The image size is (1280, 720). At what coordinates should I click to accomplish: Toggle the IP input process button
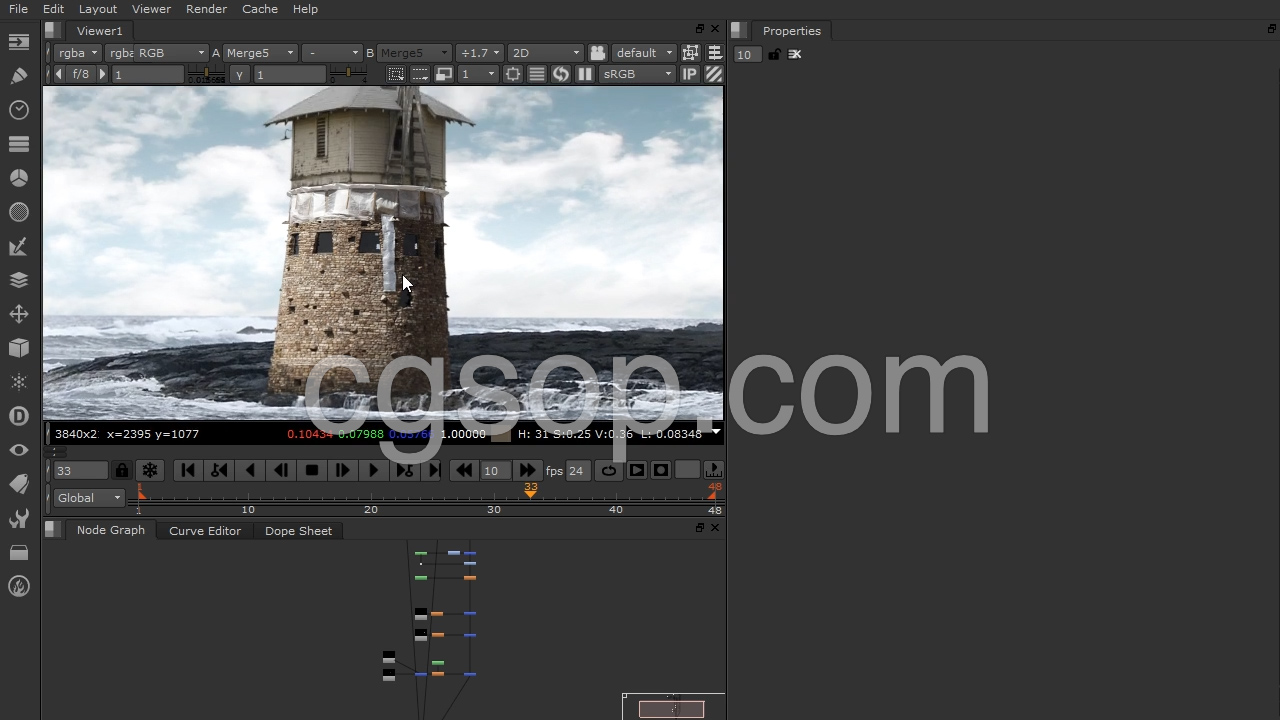[x=689, y=74]
